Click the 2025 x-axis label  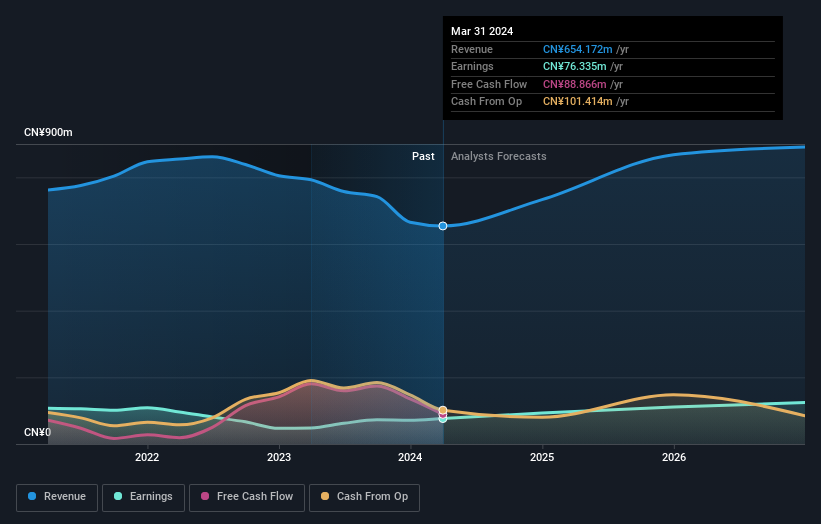pyautogui.click(x=542, y=457)
